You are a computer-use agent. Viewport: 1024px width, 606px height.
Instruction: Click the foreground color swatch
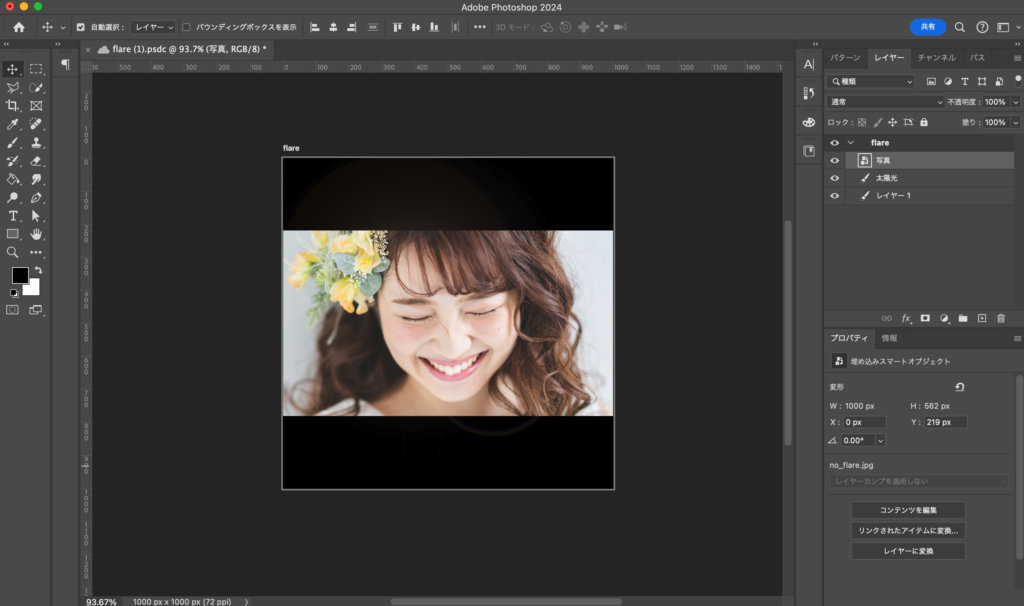click(20, 275)
